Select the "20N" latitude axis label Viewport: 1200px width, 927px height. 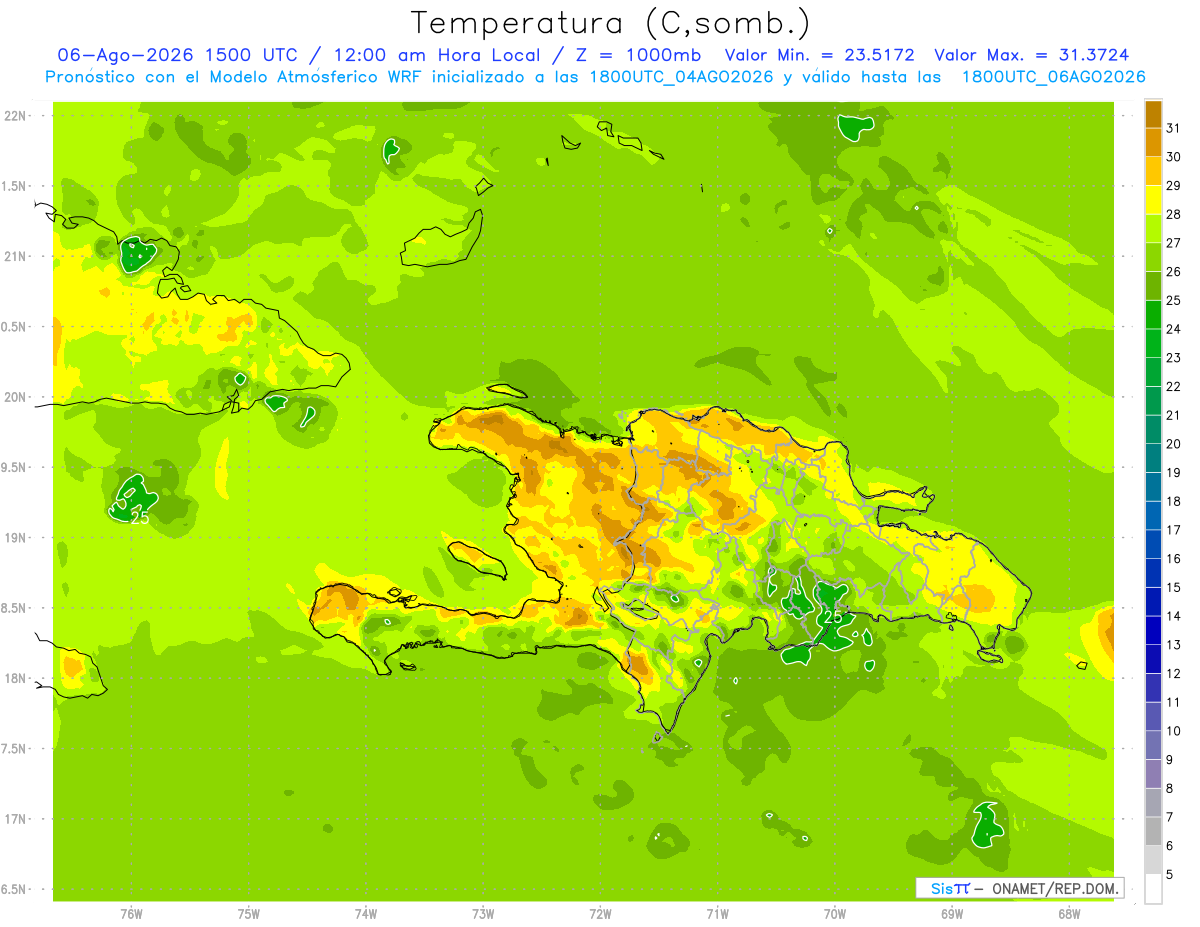point(15,397)
